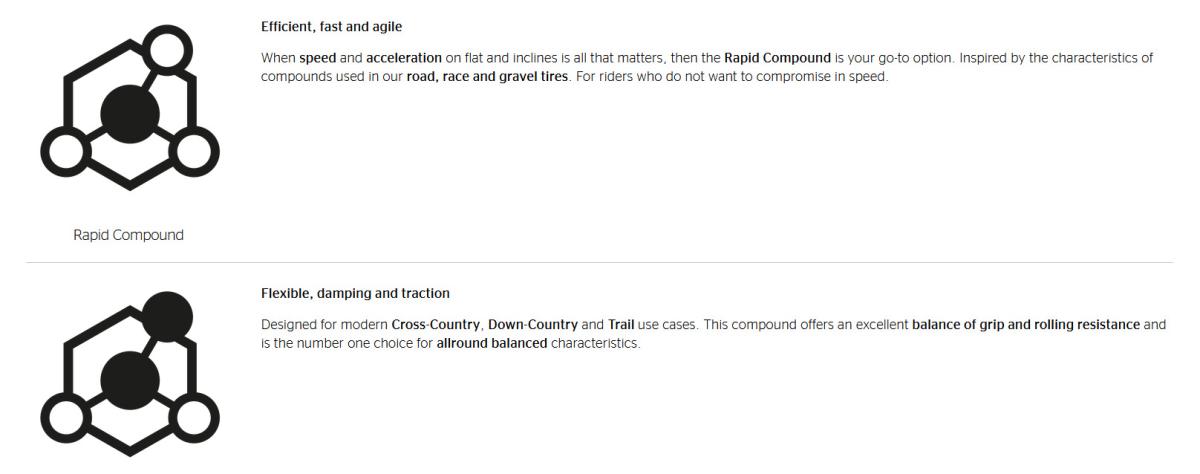Click the second compound icon with two filled circles
The height and width of the screenshot is (474, 1200).
click(130, 373)
